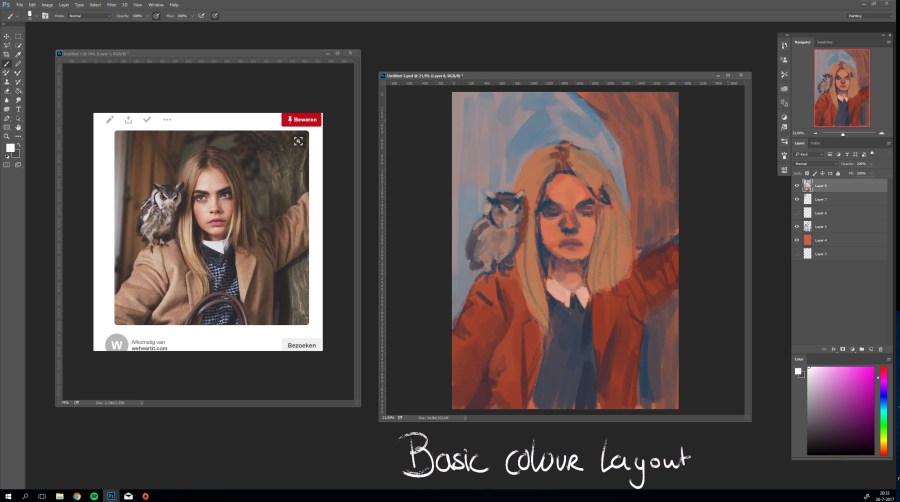Select the Eyedropper tool
The width and height of the screenshot is (900, 502).
(18, 54)
